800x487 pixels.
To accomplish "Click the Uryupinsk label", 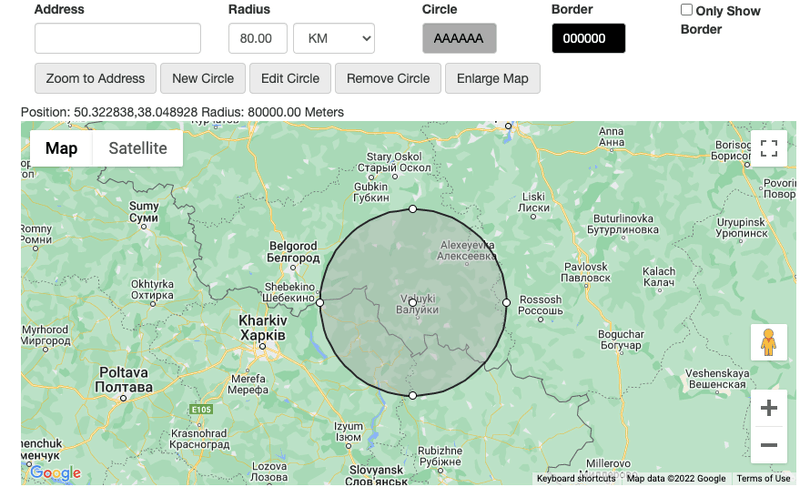I will [741, 227].
